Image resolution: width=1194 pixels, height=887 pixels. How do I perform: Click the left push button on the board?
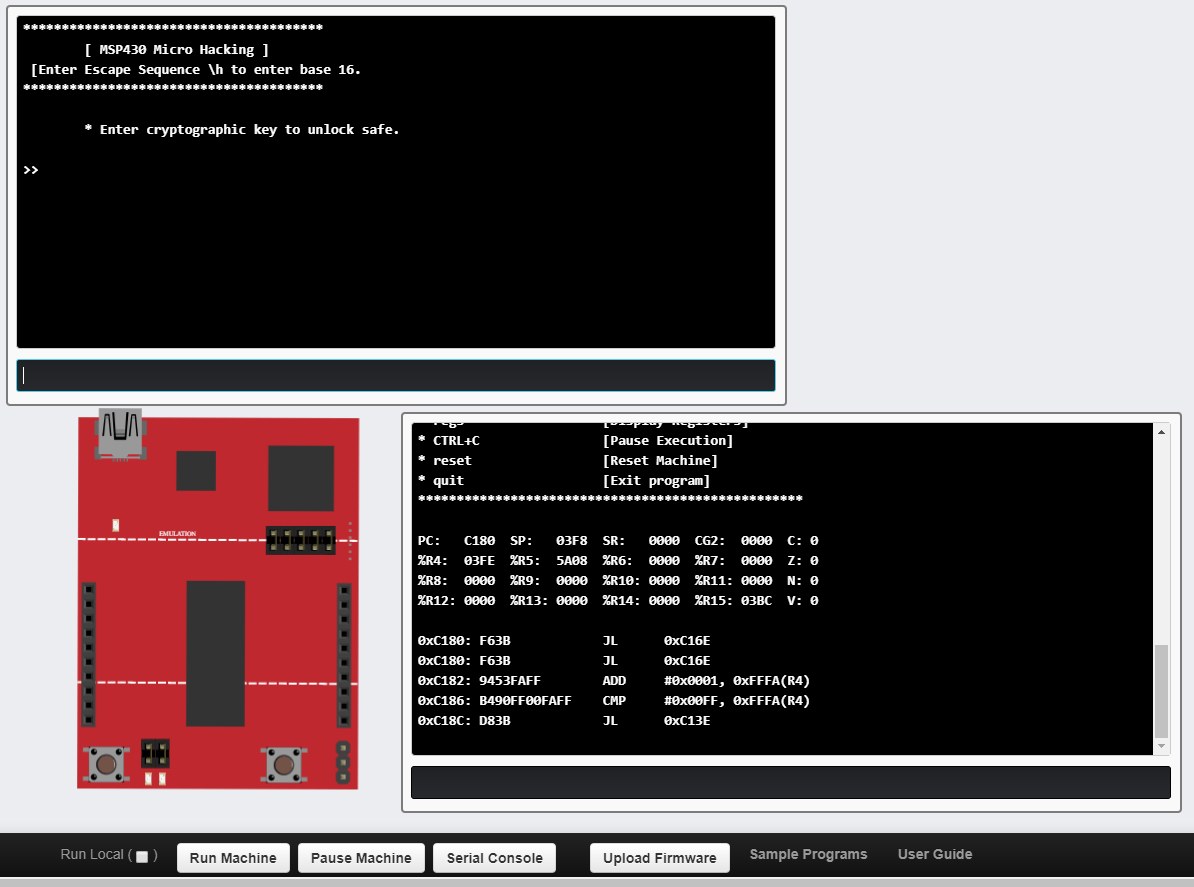click(x=106, y=764)
